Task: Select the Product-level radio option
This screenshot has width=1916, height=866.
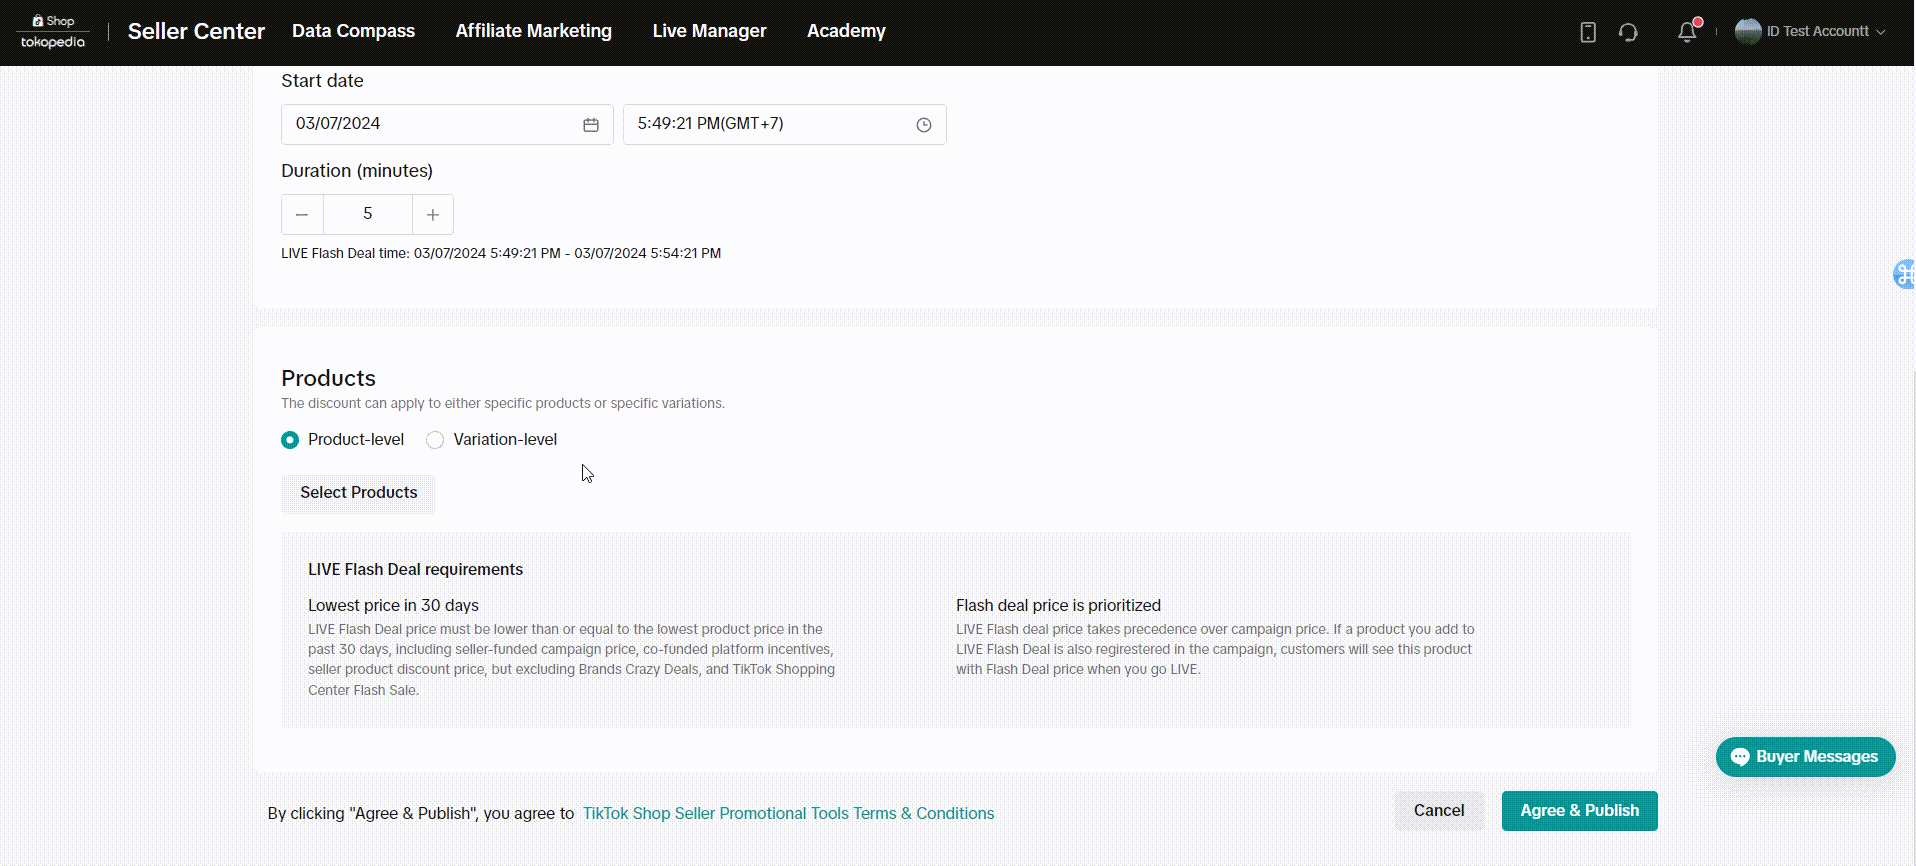Action: (290, 440)
